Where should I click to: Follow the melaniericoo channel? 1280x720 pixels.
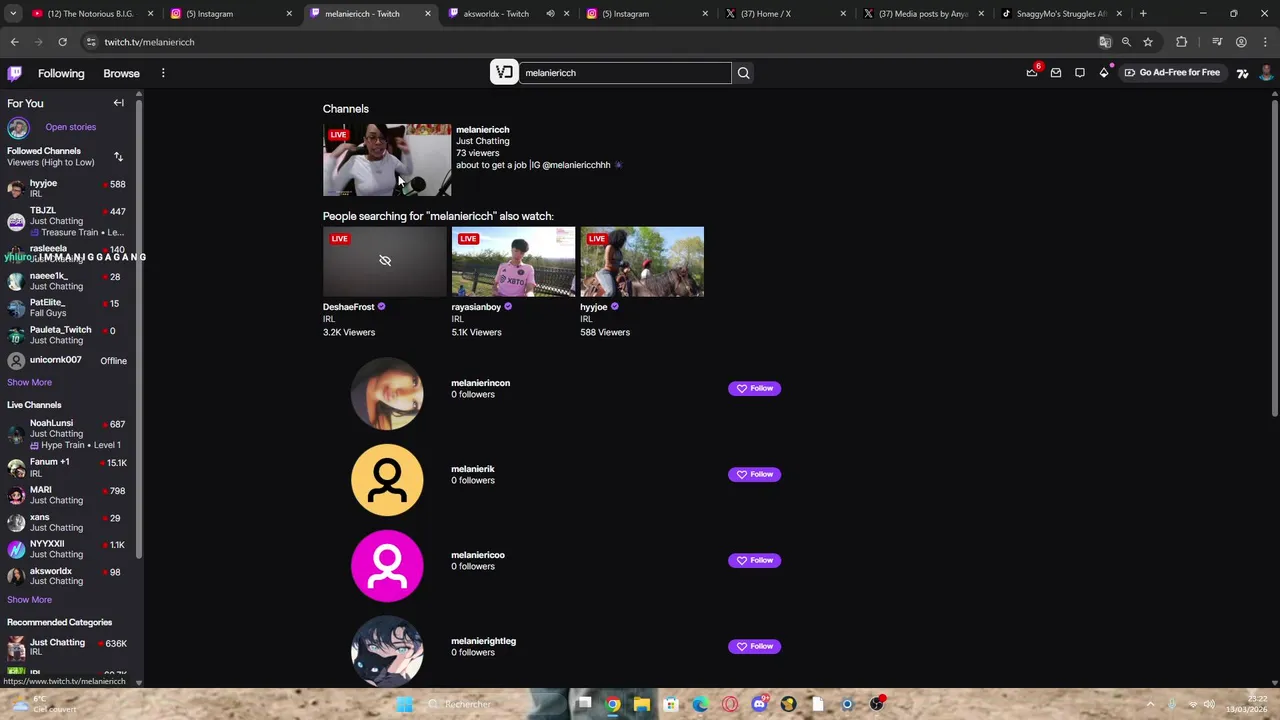pos(754,560)
